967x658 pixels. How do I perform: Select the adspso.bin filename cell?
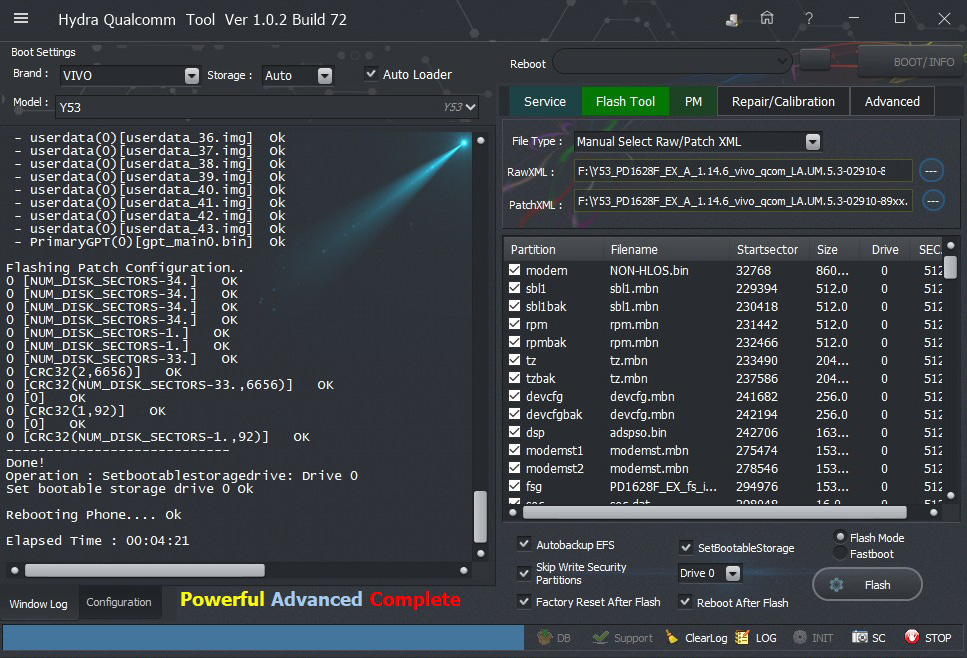pyautogui.click(x=638, y=432)
